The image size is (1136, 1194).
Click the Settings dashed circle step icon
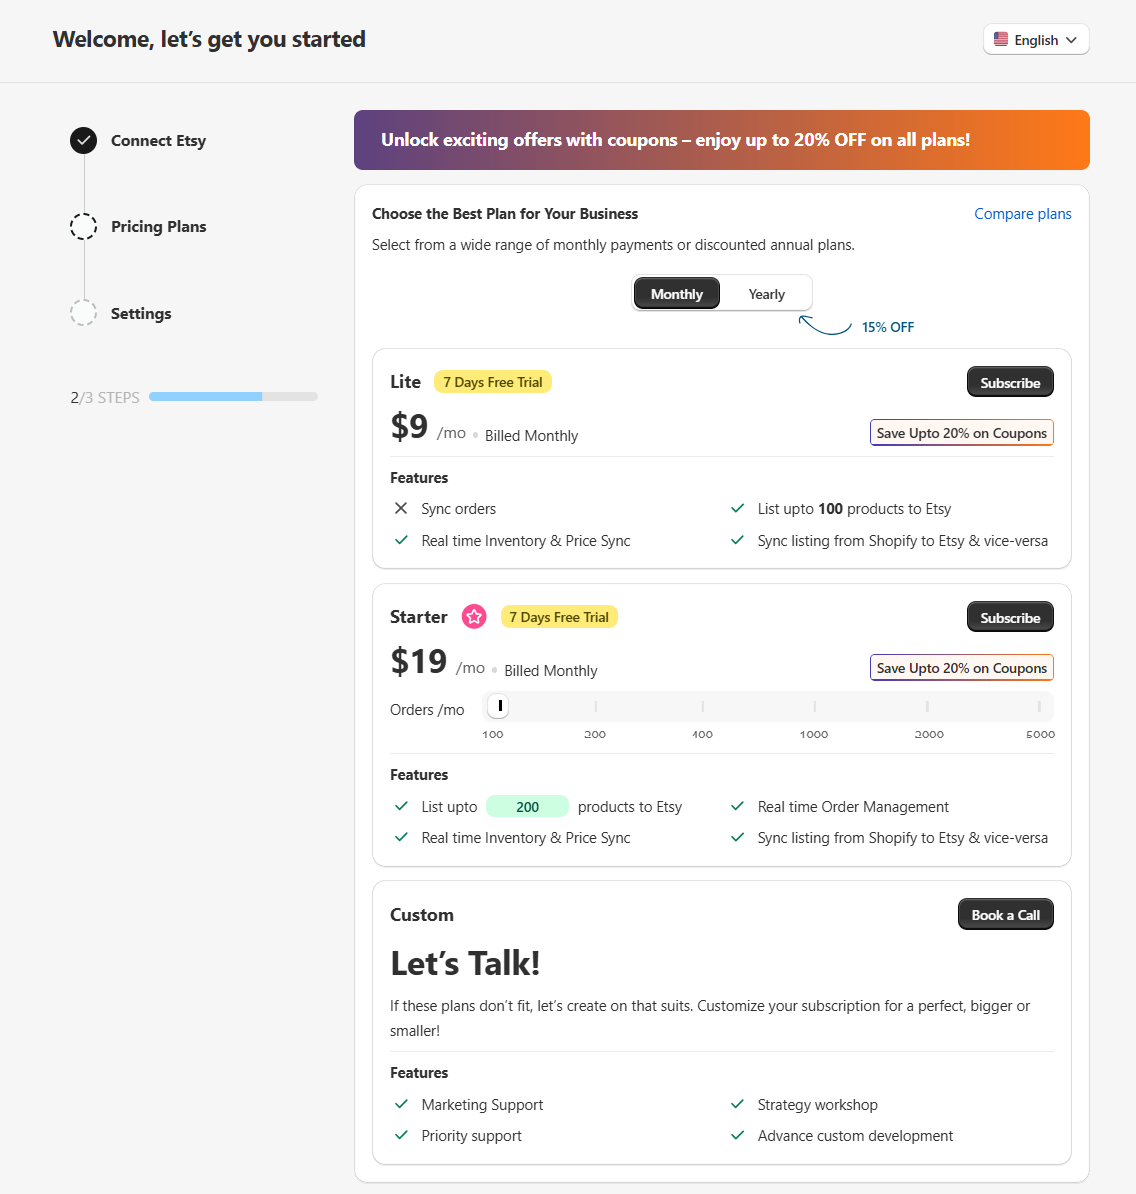[x=84, y=313]
